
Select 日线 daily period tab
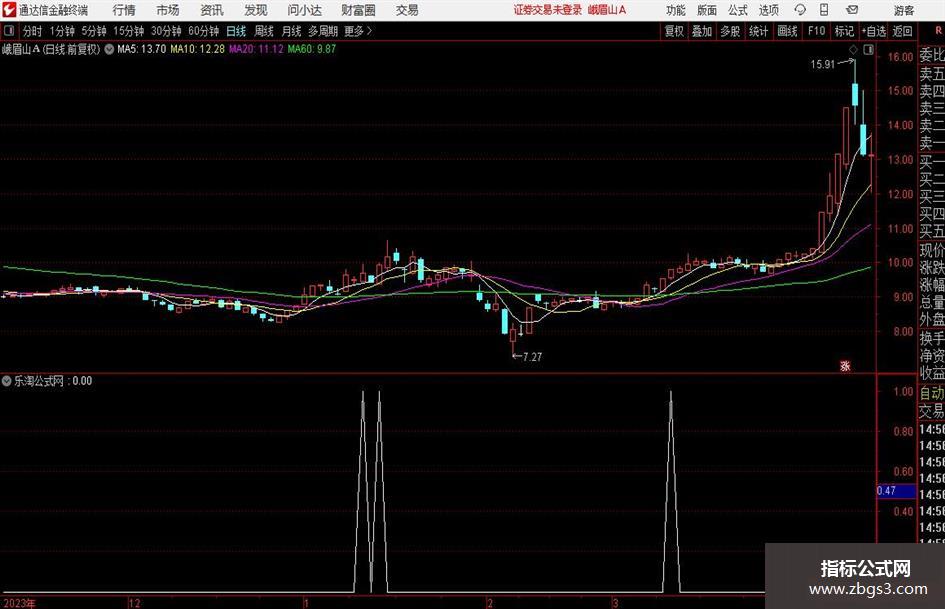tap(236, 31)
